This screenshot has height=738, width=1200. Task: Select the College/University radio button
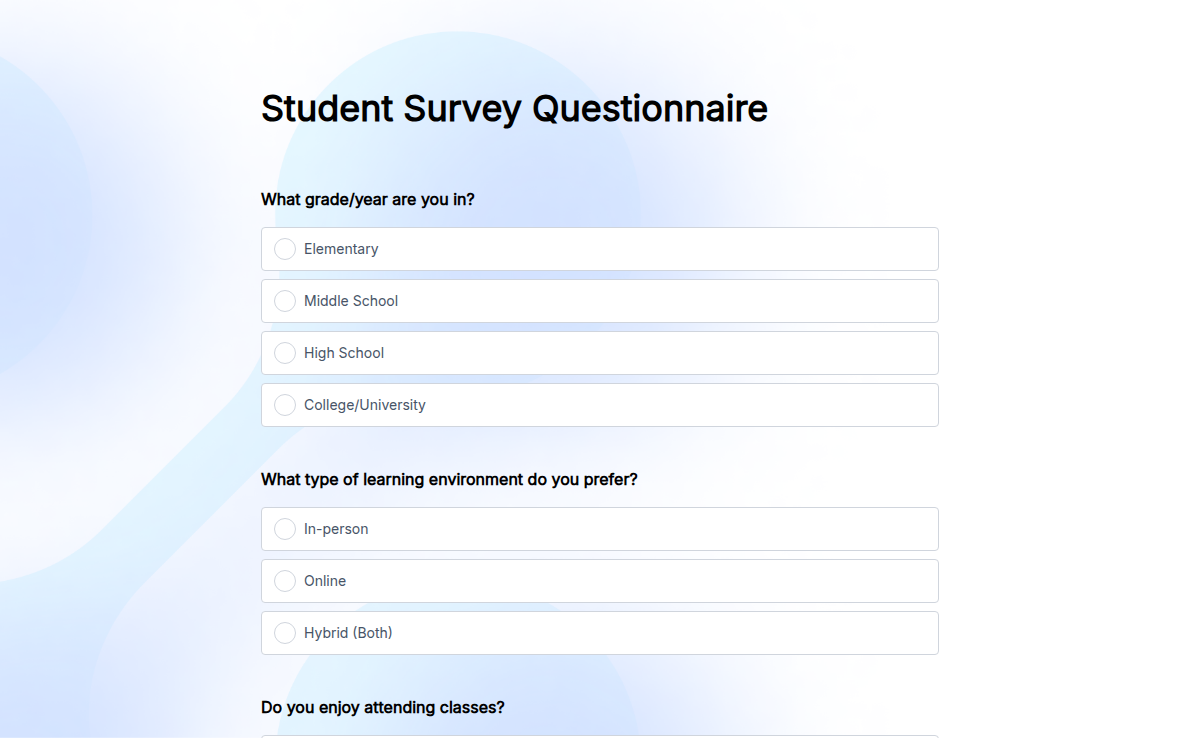[285, 405]
